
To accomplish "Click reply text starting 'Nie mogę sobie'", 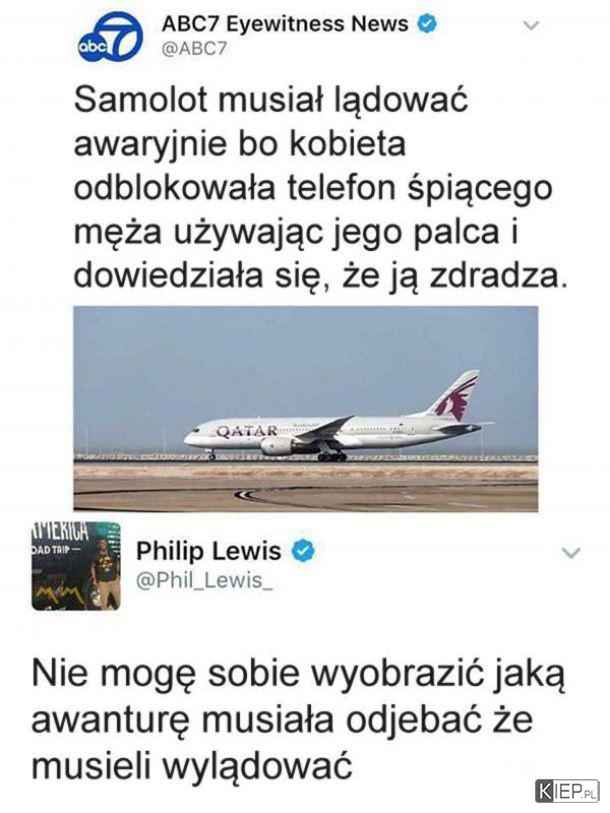I will (x=298, y=719).
